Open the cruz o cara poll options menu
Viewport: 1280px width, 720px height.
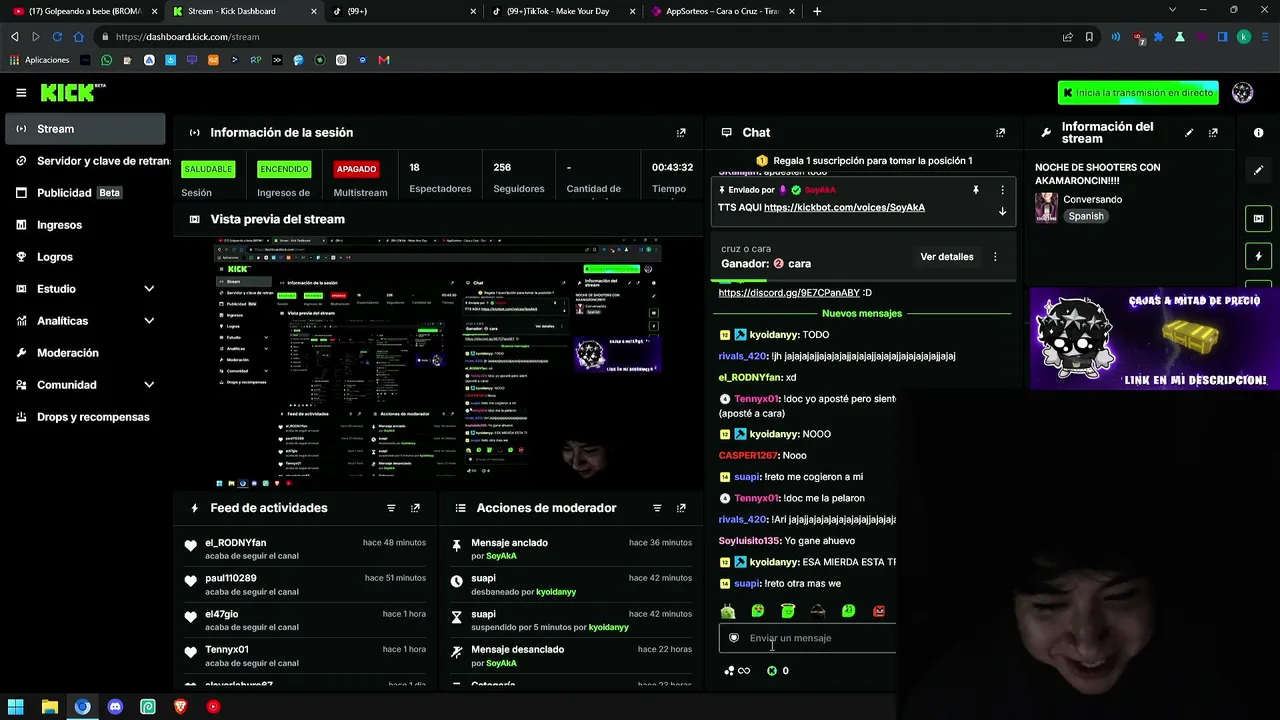coord(995,257)
